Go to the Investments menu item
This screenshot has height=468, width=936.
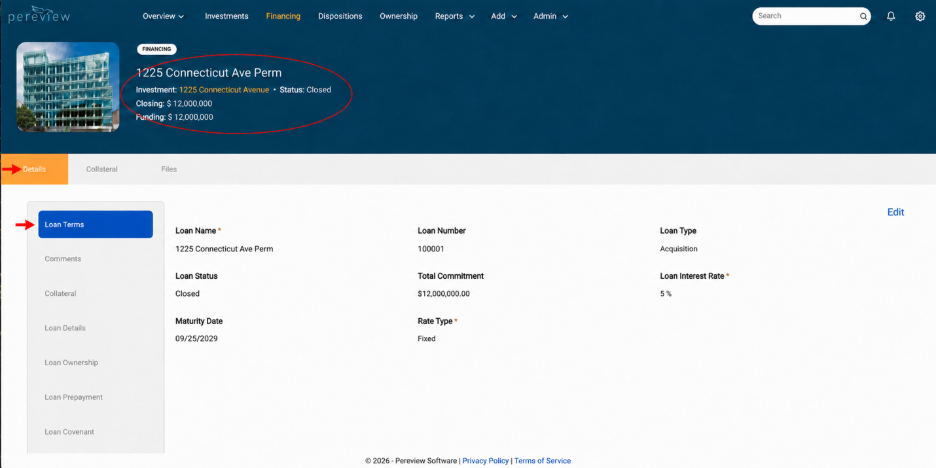pos(226,16)
